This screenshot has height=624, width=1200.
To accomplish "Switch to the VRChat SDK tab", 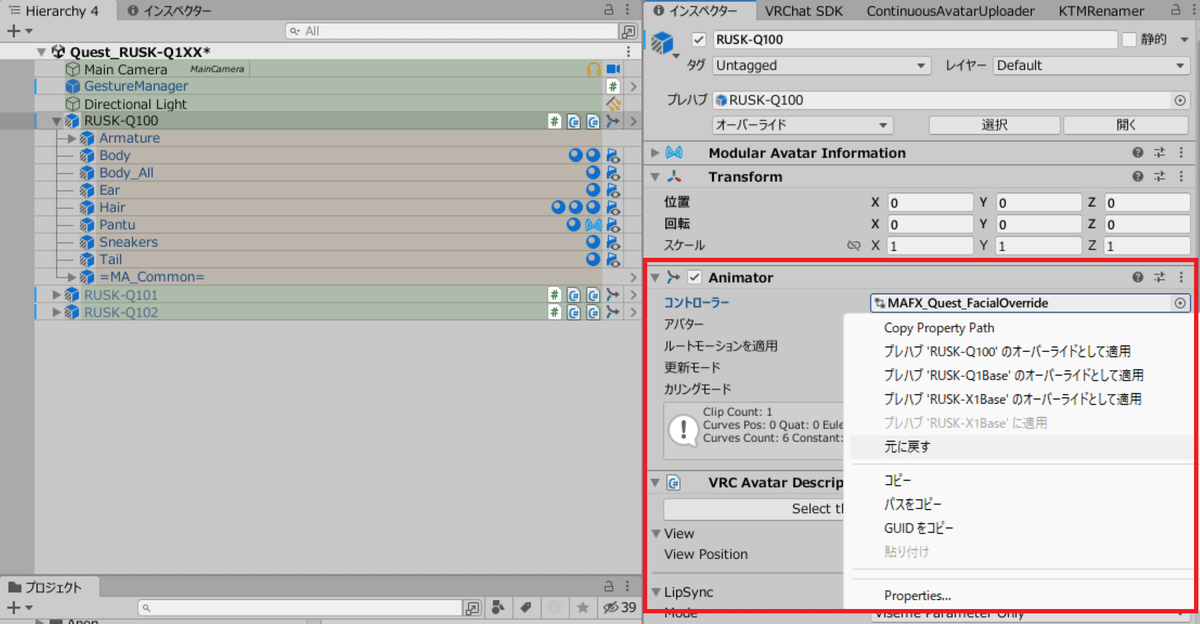I will [x=804, y=11].
